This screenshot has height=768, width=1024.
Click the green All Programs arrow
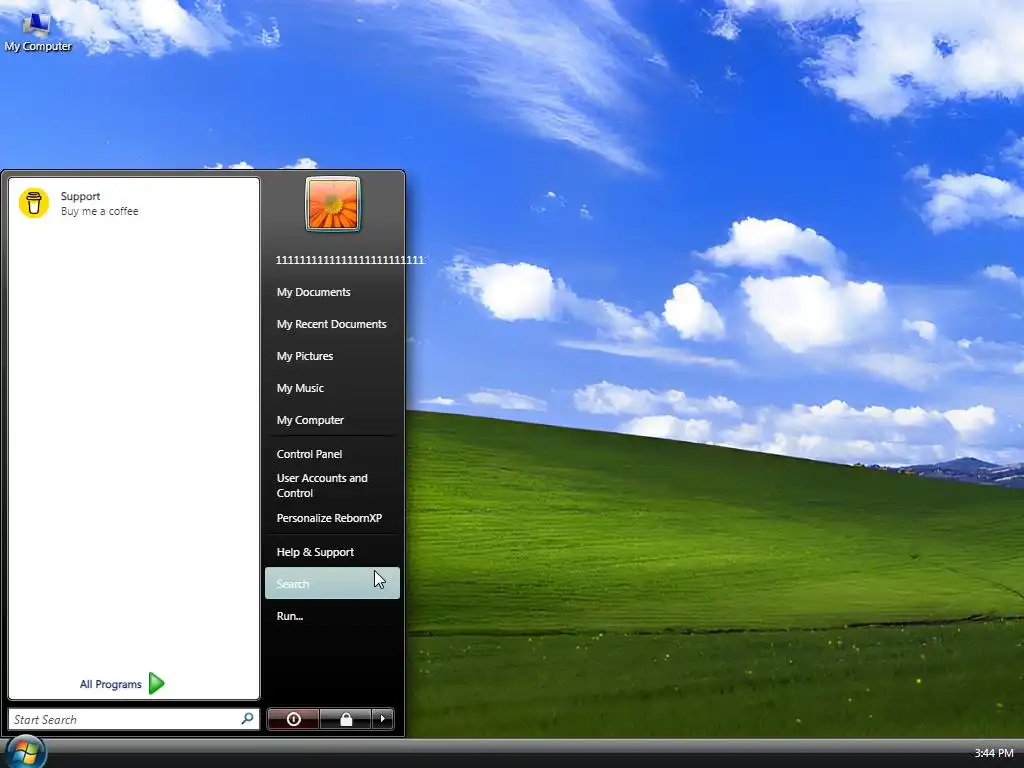pyautogui.click(x=156, y=683)
